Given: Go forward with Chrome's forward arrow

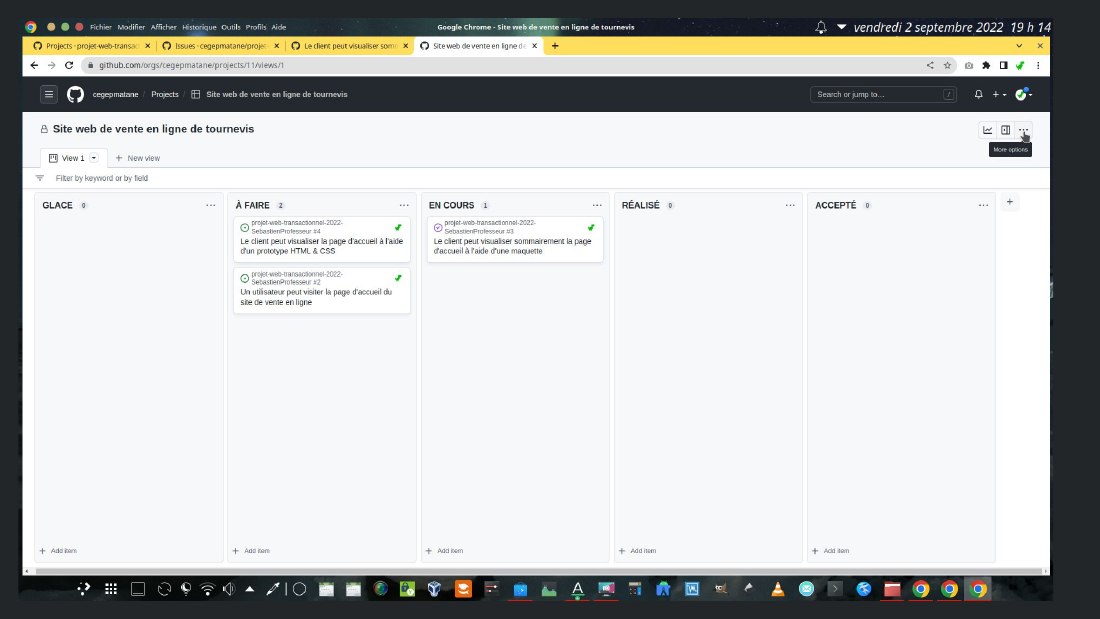Looking at the screenshot, I should pos(51,65).
